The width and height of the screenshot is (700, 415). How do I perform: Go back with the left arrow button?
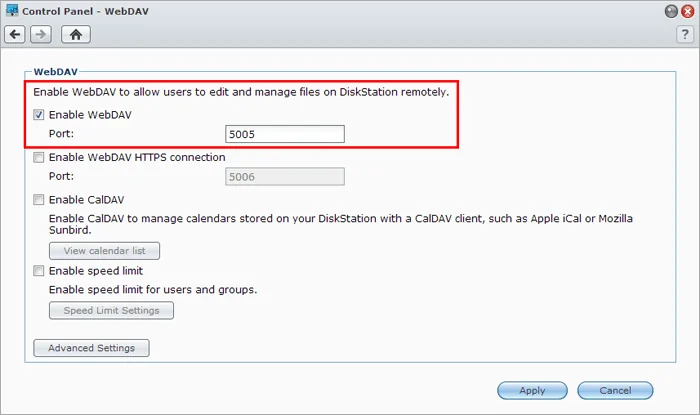pos(15,34)
